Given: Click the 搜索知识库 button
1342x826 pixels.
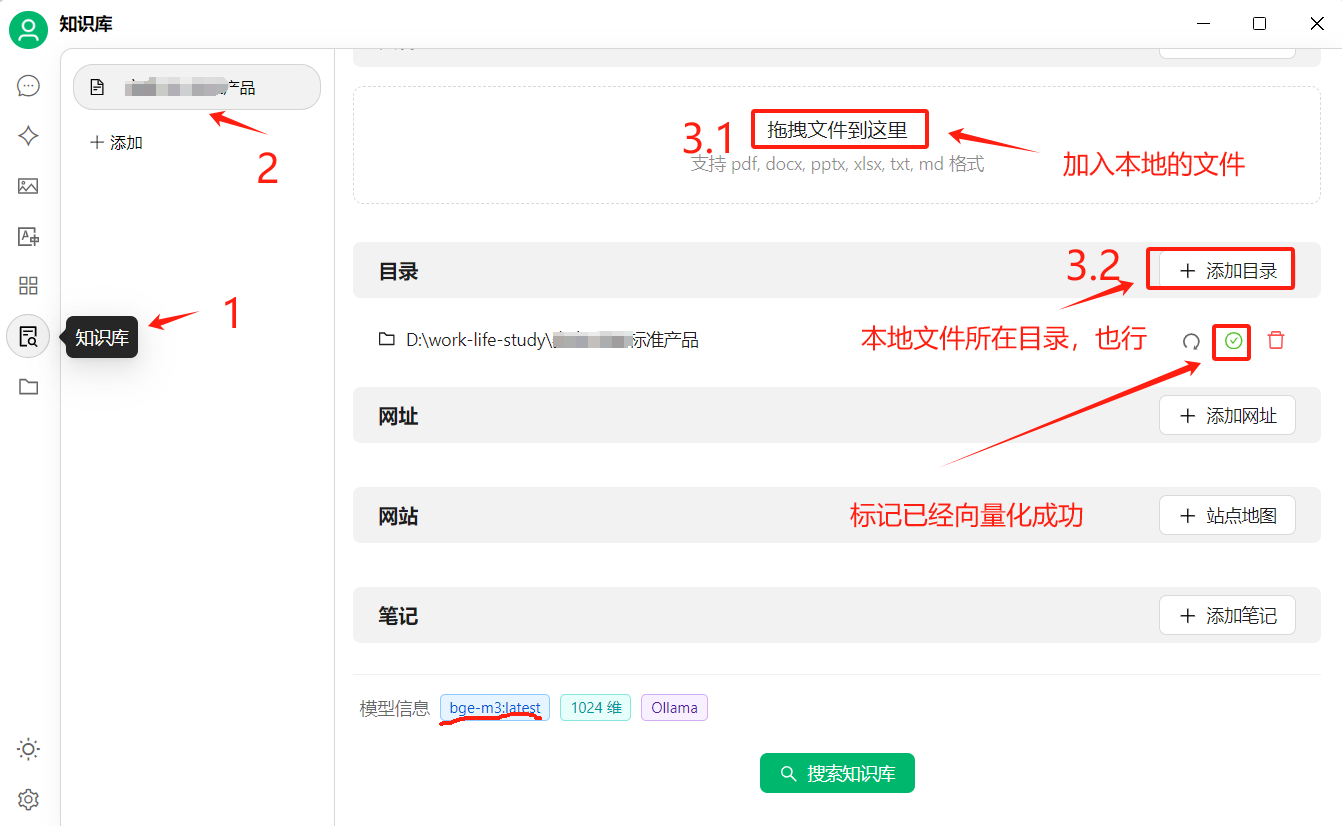Looking at the screenshot, I should tap(837, 773).
